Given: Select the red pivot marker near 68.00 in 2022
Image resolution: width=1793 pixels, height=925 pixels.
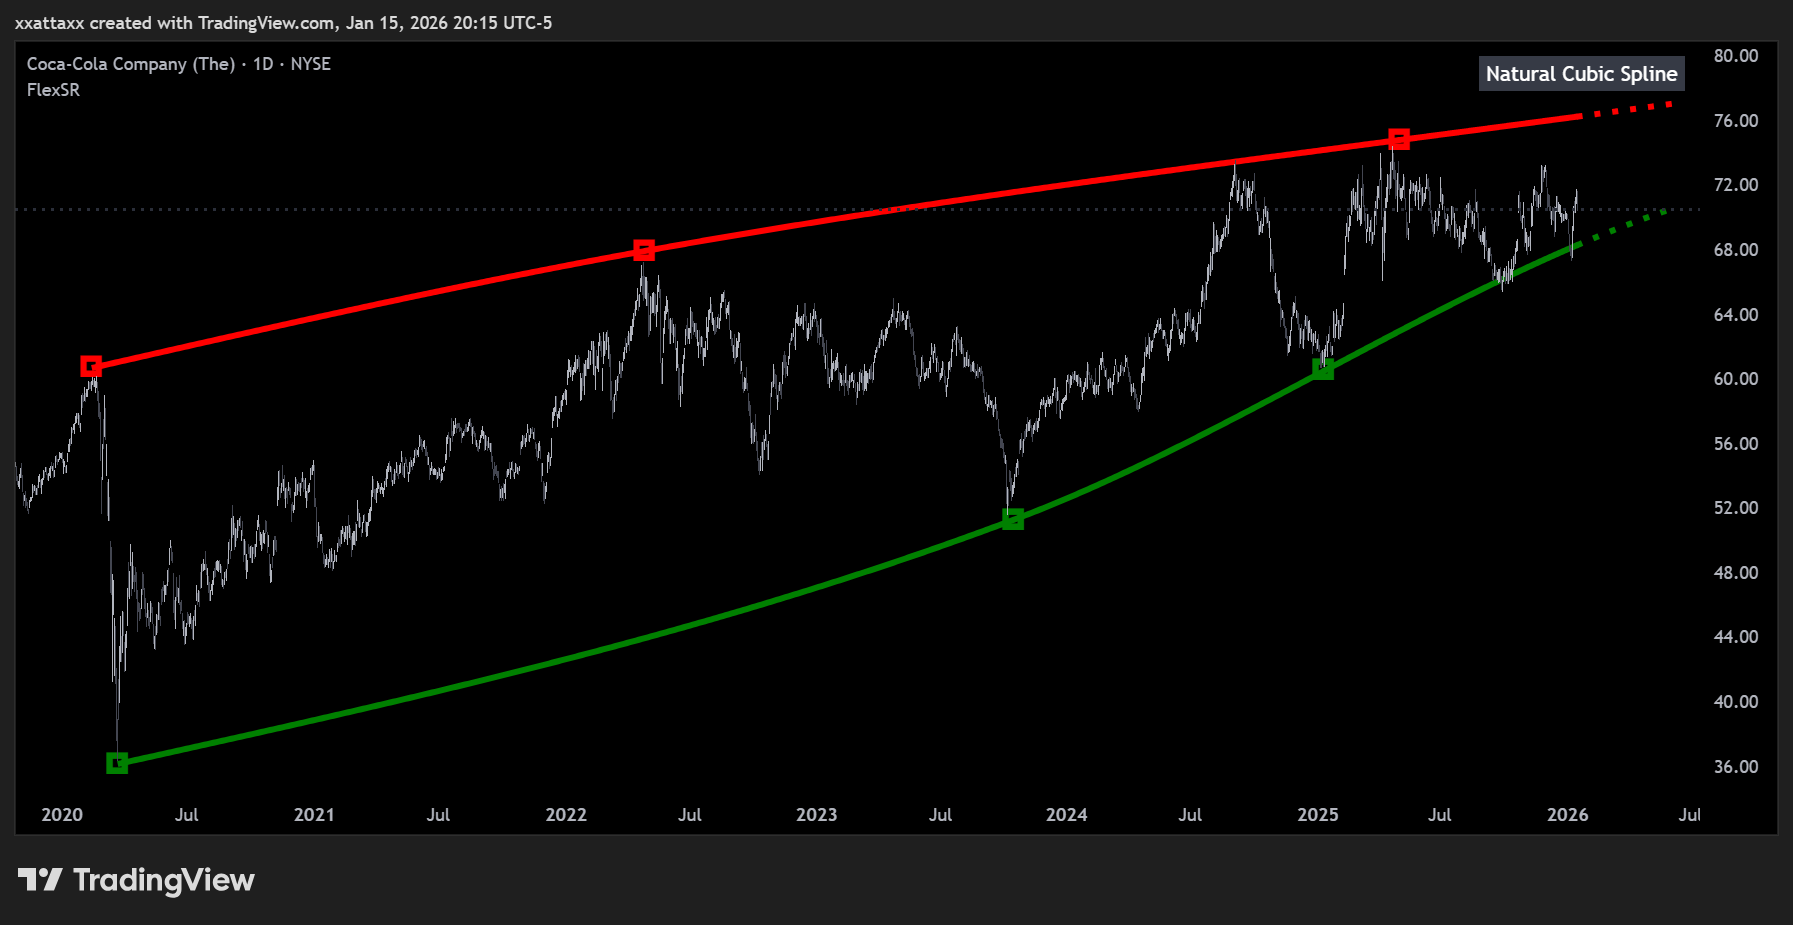Looking at the screenshot, I should coord(644,250).
